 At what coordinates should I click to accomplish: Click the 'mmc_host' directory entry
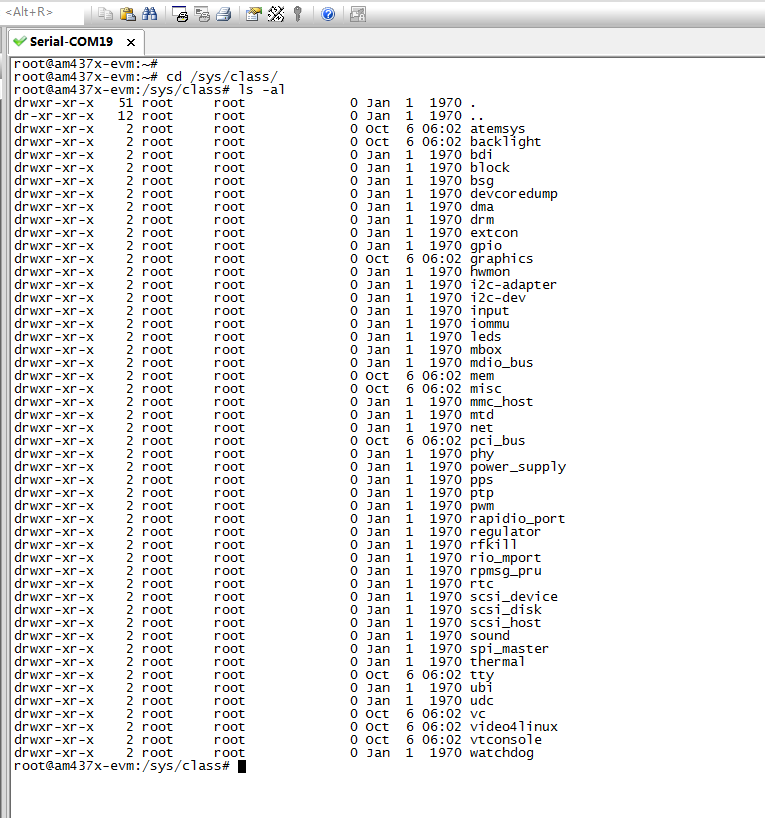click(x=501, y=402)
